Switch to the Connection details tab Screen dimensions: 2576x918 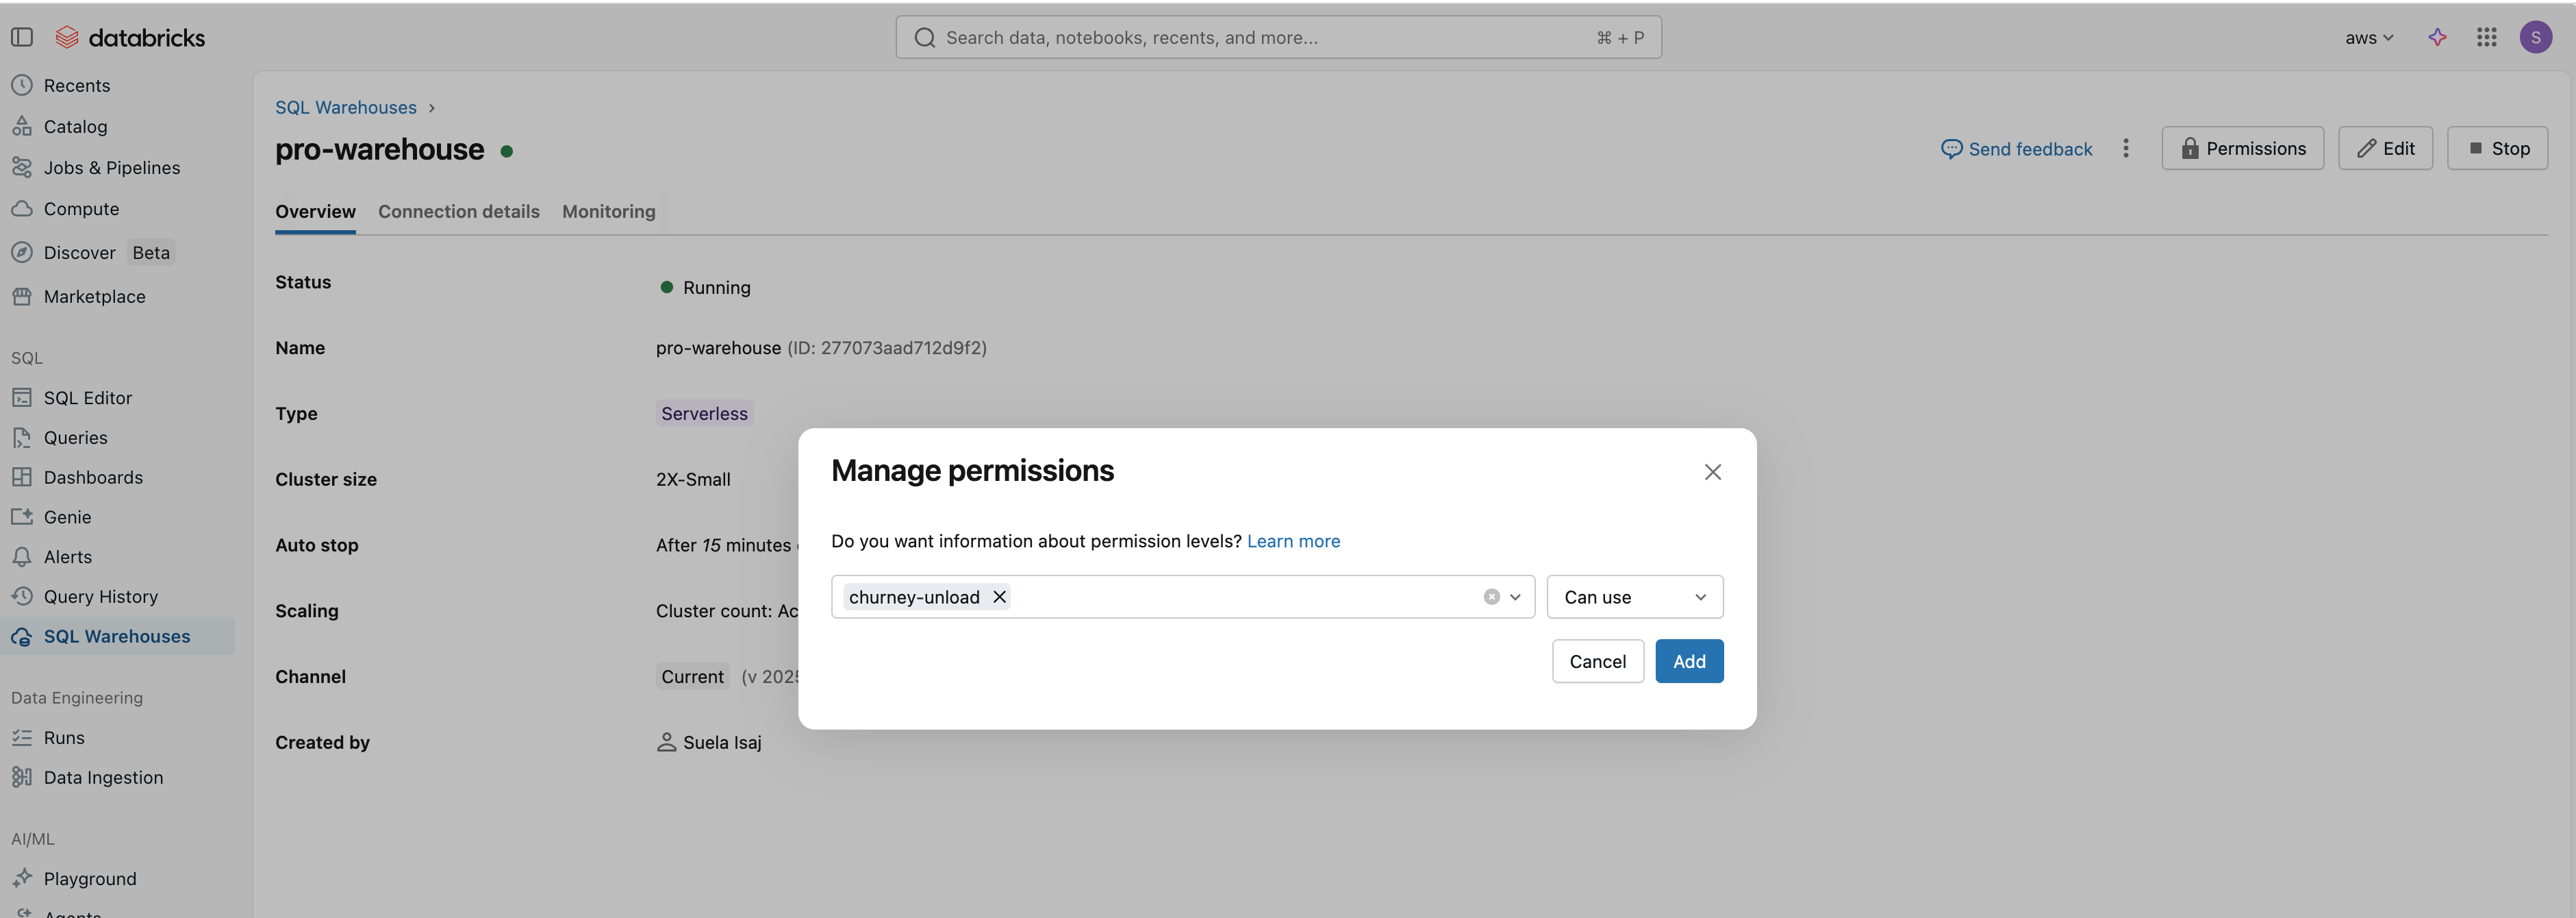point(458,212)
